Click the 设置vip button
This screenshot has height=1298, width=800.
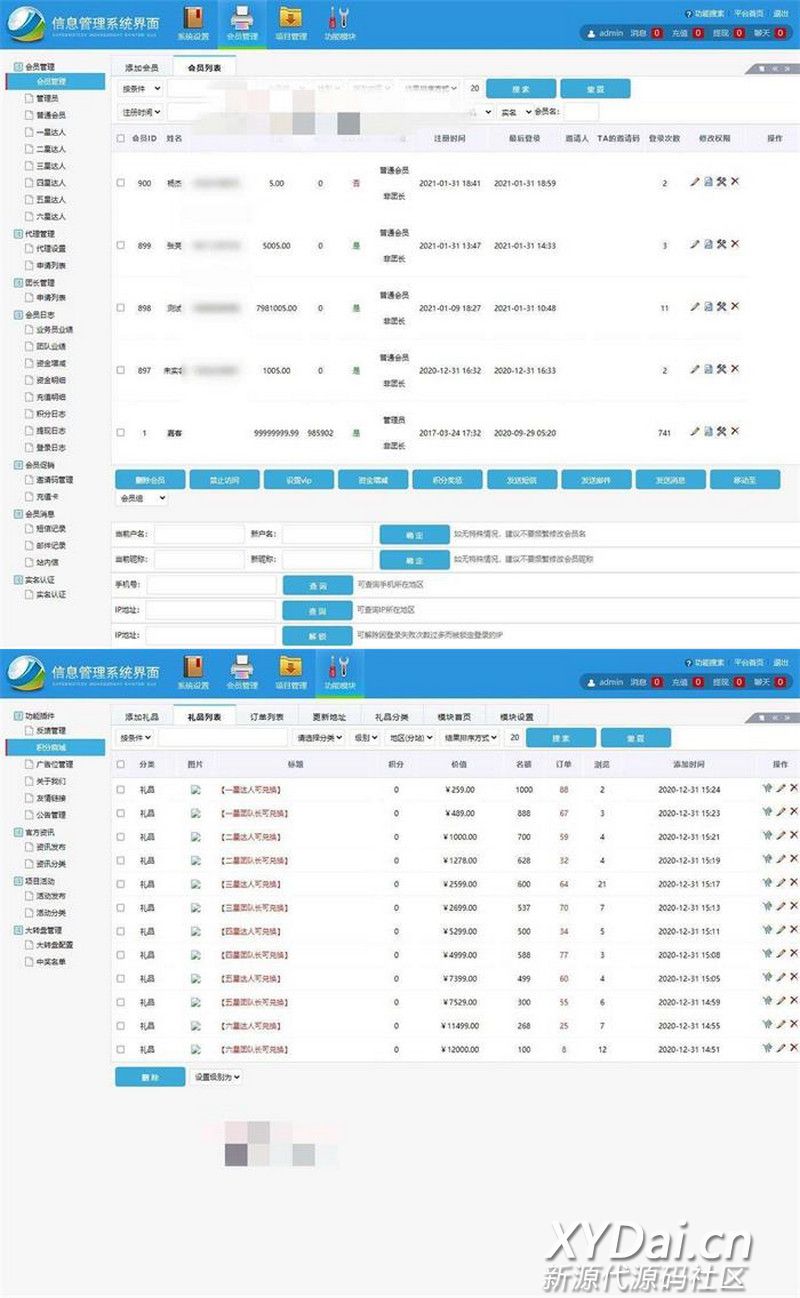point(298,479)
